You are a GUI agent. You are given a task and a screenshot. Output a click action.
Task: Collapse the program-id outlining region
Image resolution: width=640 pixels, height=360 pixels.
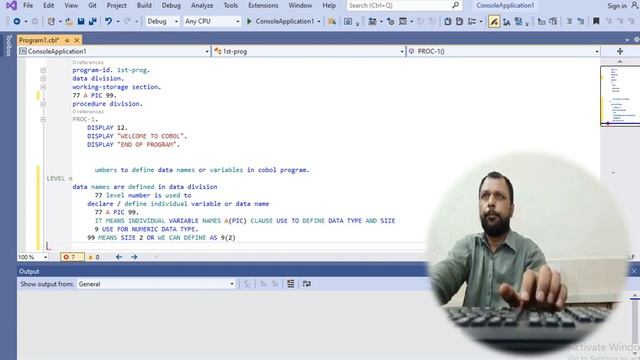tap(43, 70)
